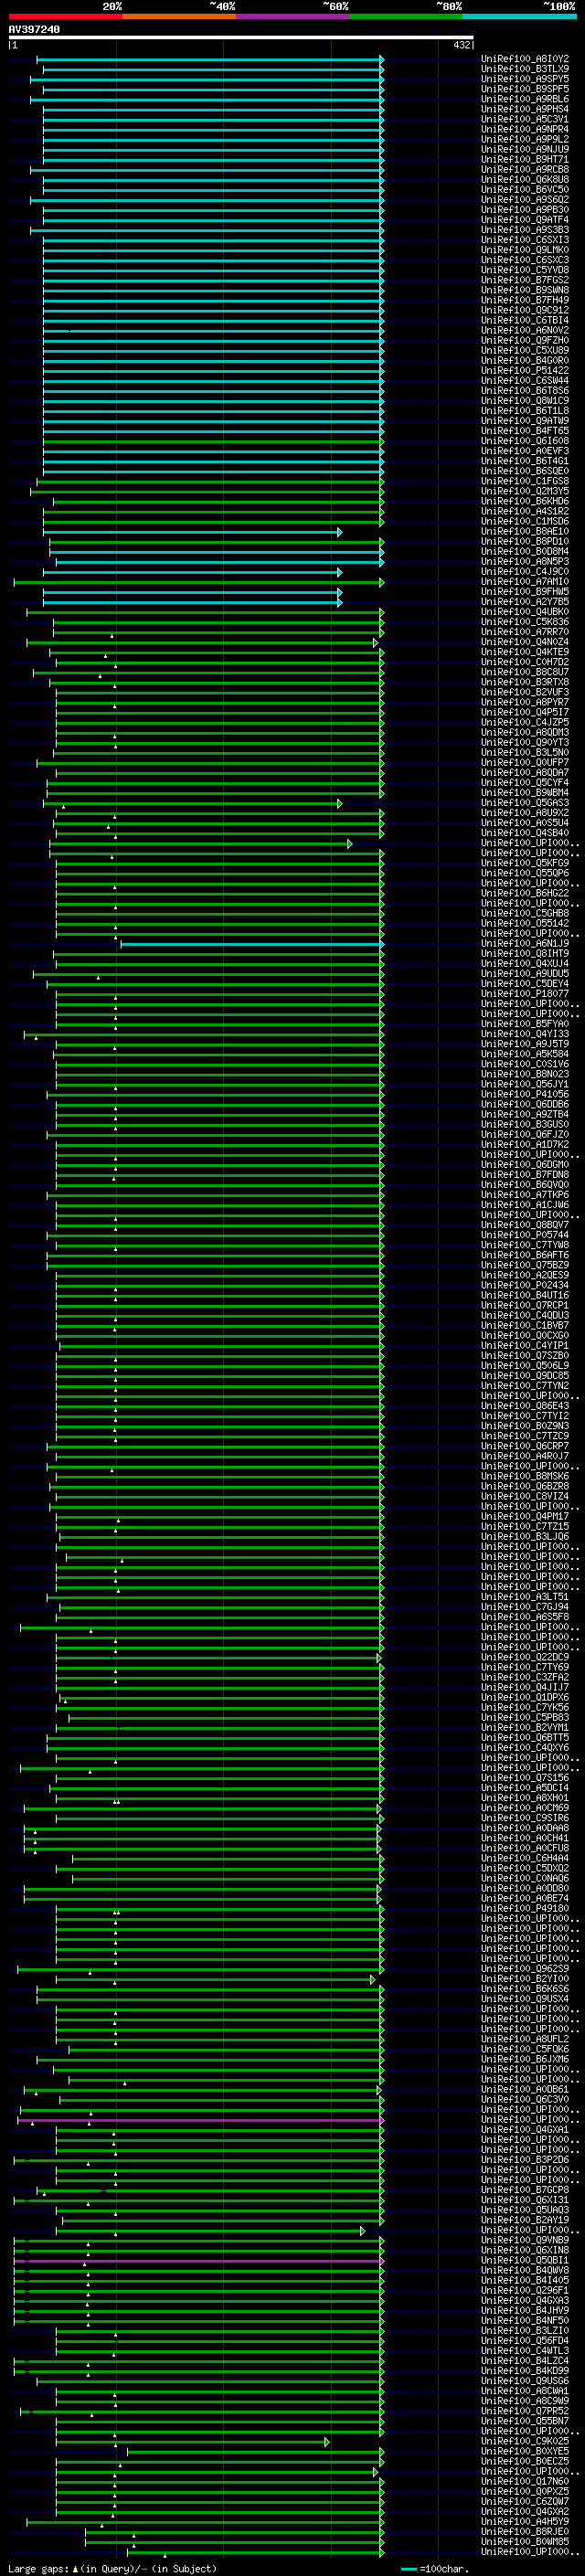
Task: Click the purple alignment bar for UniRef100_Q5QBI1
Action: click(x=198, y=2261)
